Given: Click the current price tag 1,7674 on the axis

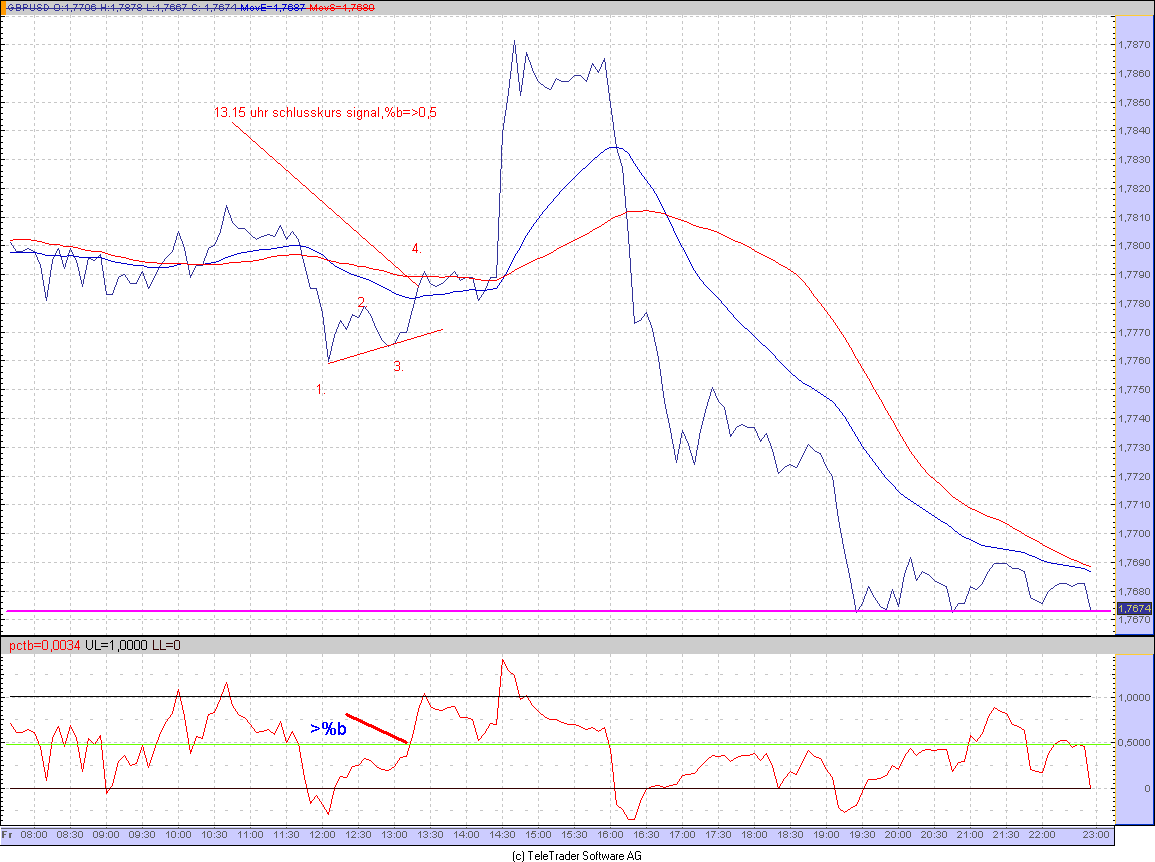Looking at the screenshot, I should point(1134,609).
